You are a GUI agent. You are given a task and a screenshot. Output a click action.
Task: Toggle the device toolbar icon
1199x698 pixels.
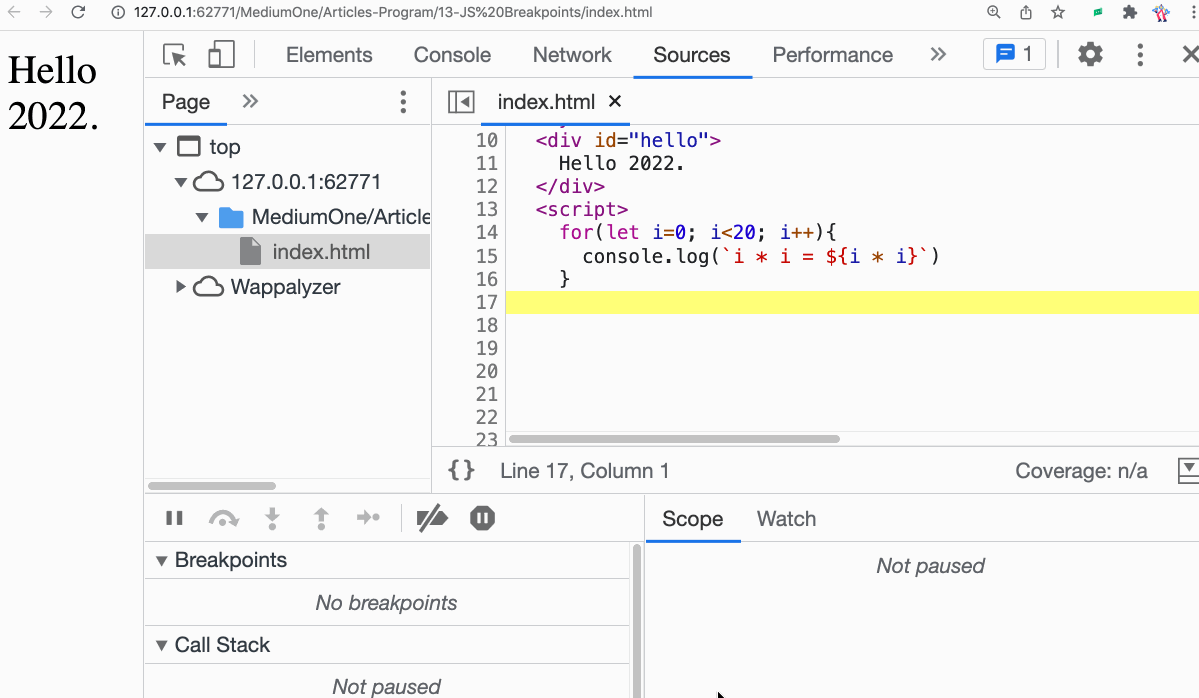[x=221, y=55]
